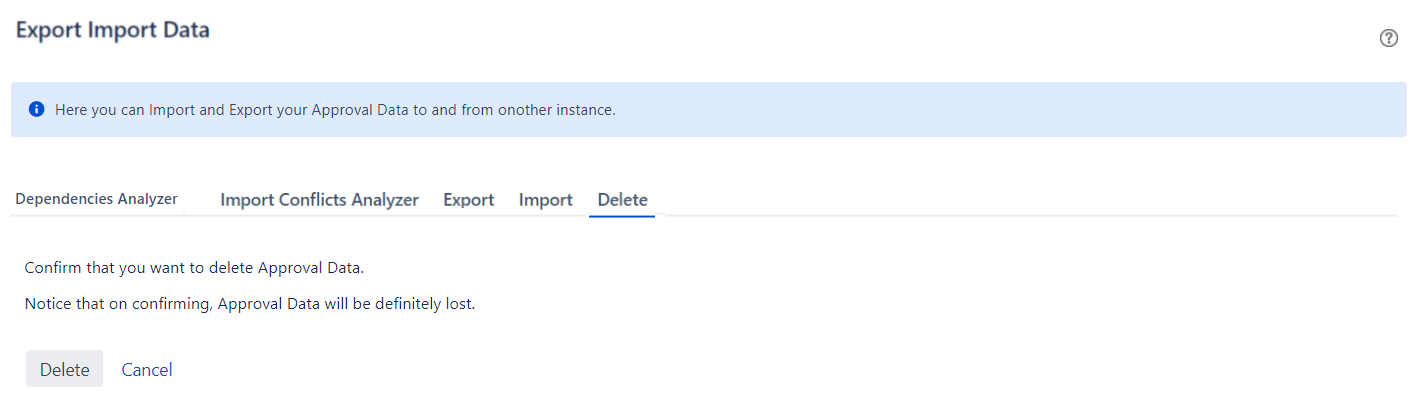This screenshot has width=1418, height=404.
Task: Select the active Delete tab
Action: (622, 200)
